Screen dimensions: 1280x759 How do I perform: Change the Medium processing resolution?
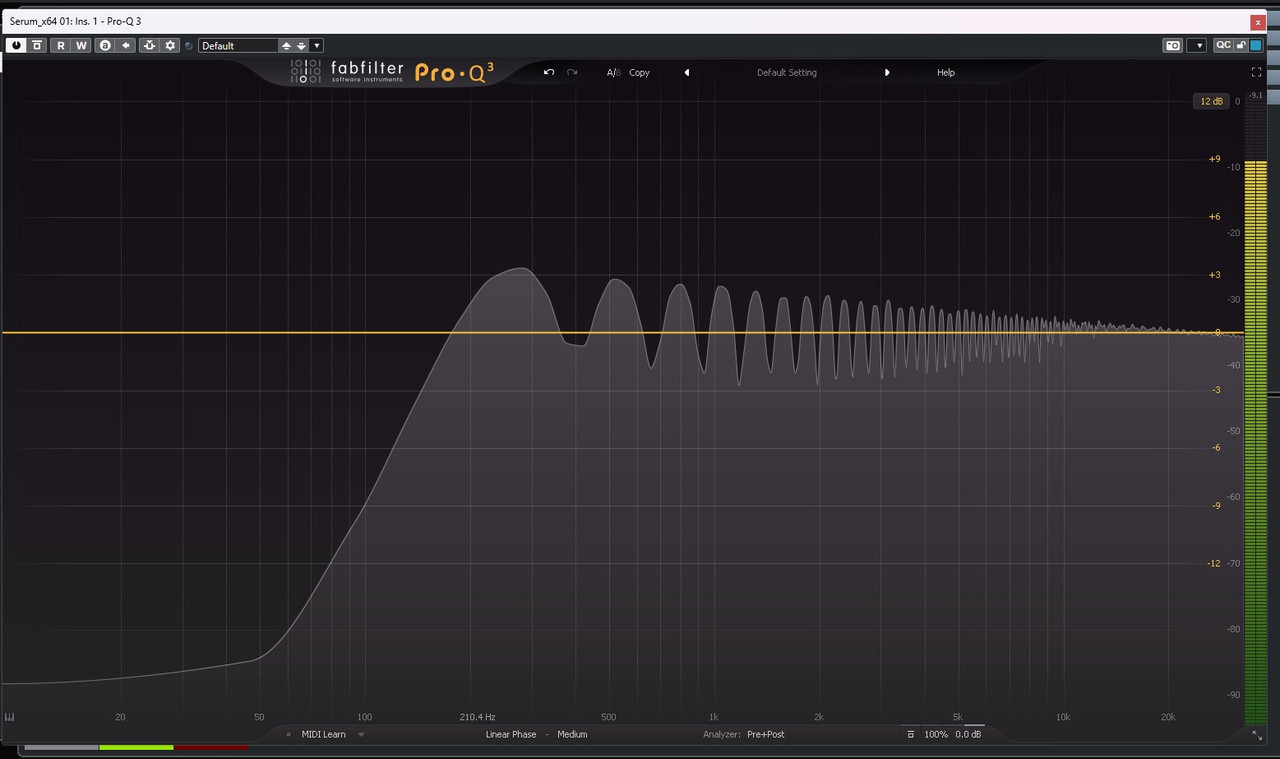(x=573, y=735)
